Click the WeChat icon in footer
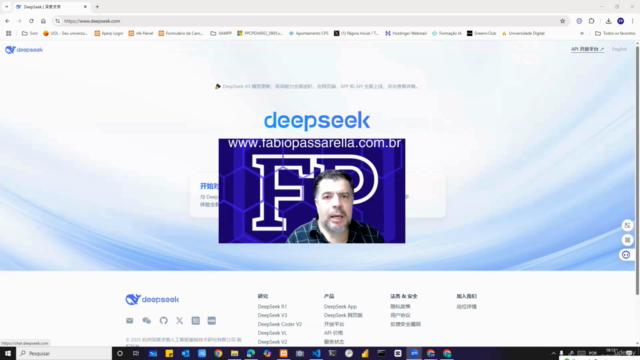 147,321
